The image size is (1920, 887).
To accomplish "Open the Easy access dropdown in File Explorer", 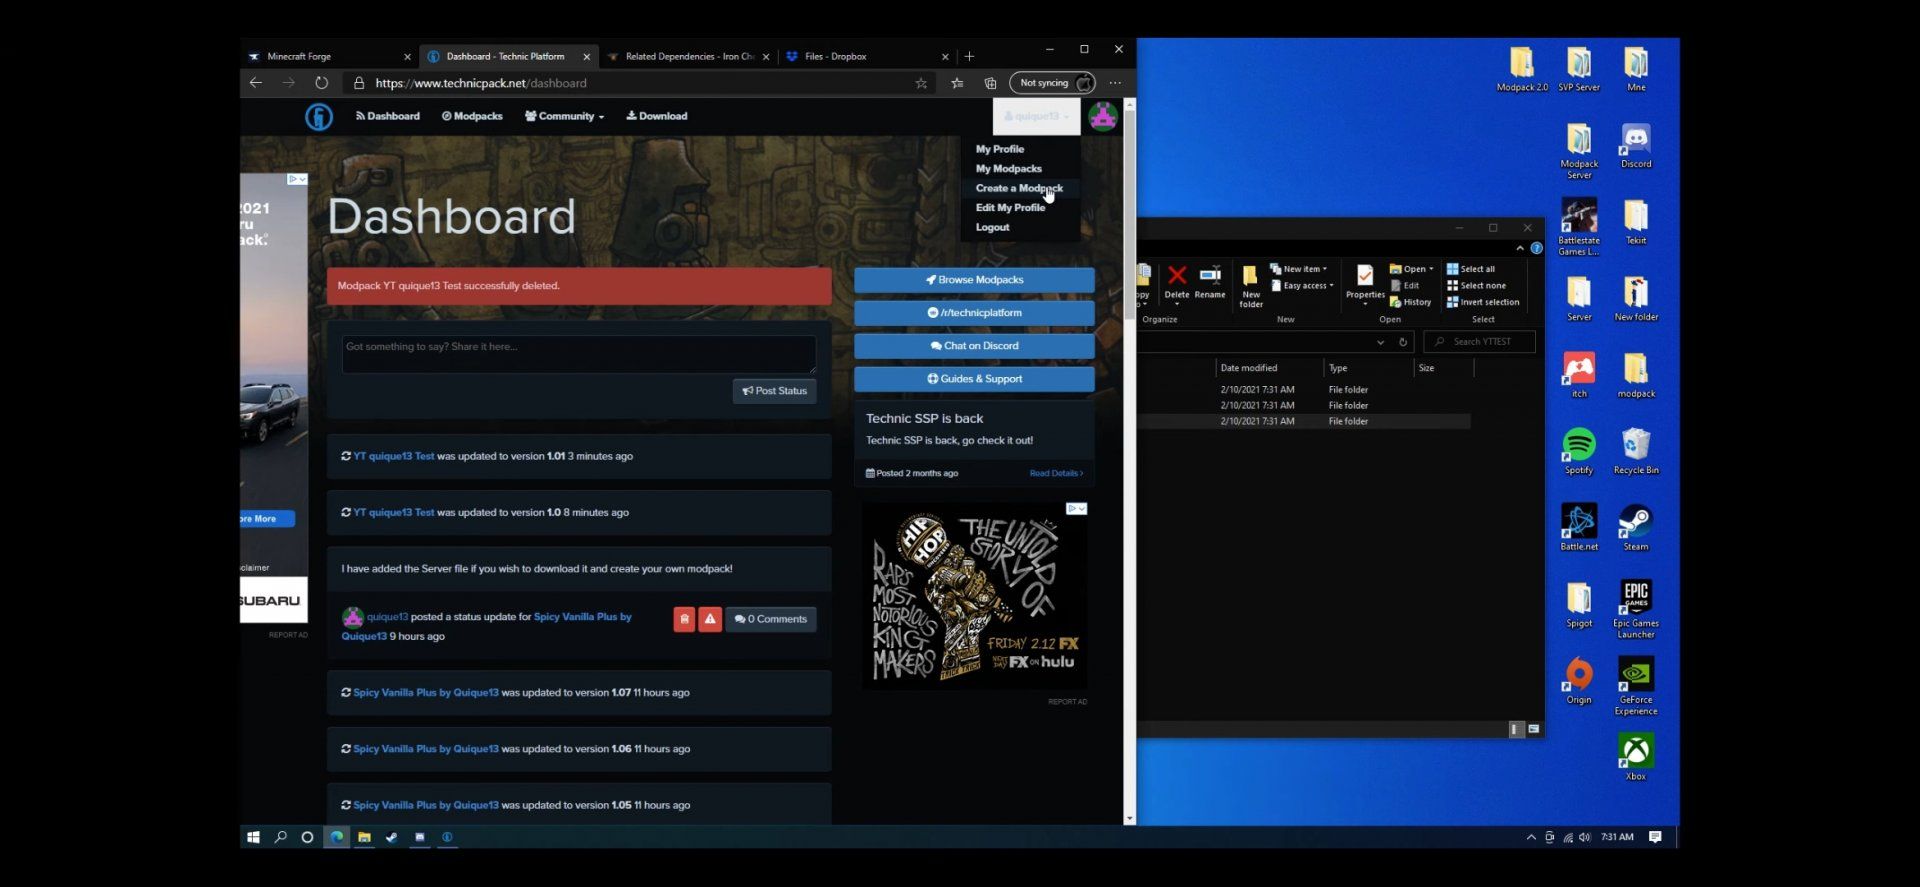I will tap(1302, 286).
